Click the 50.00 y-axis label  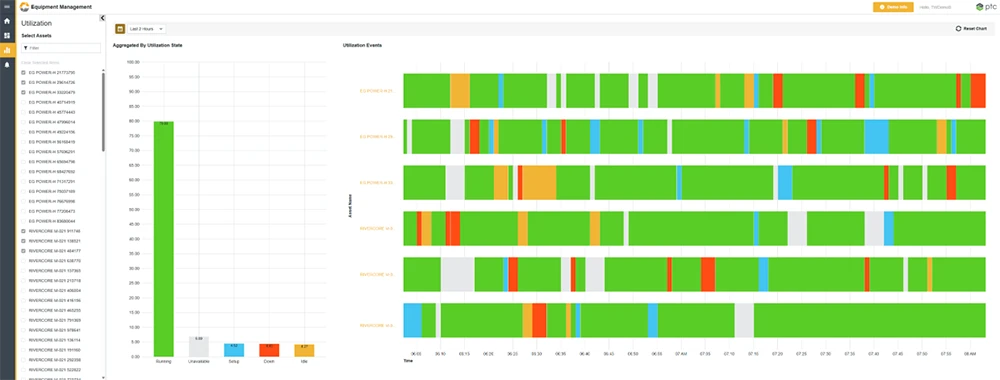click(x=135, y=210)
